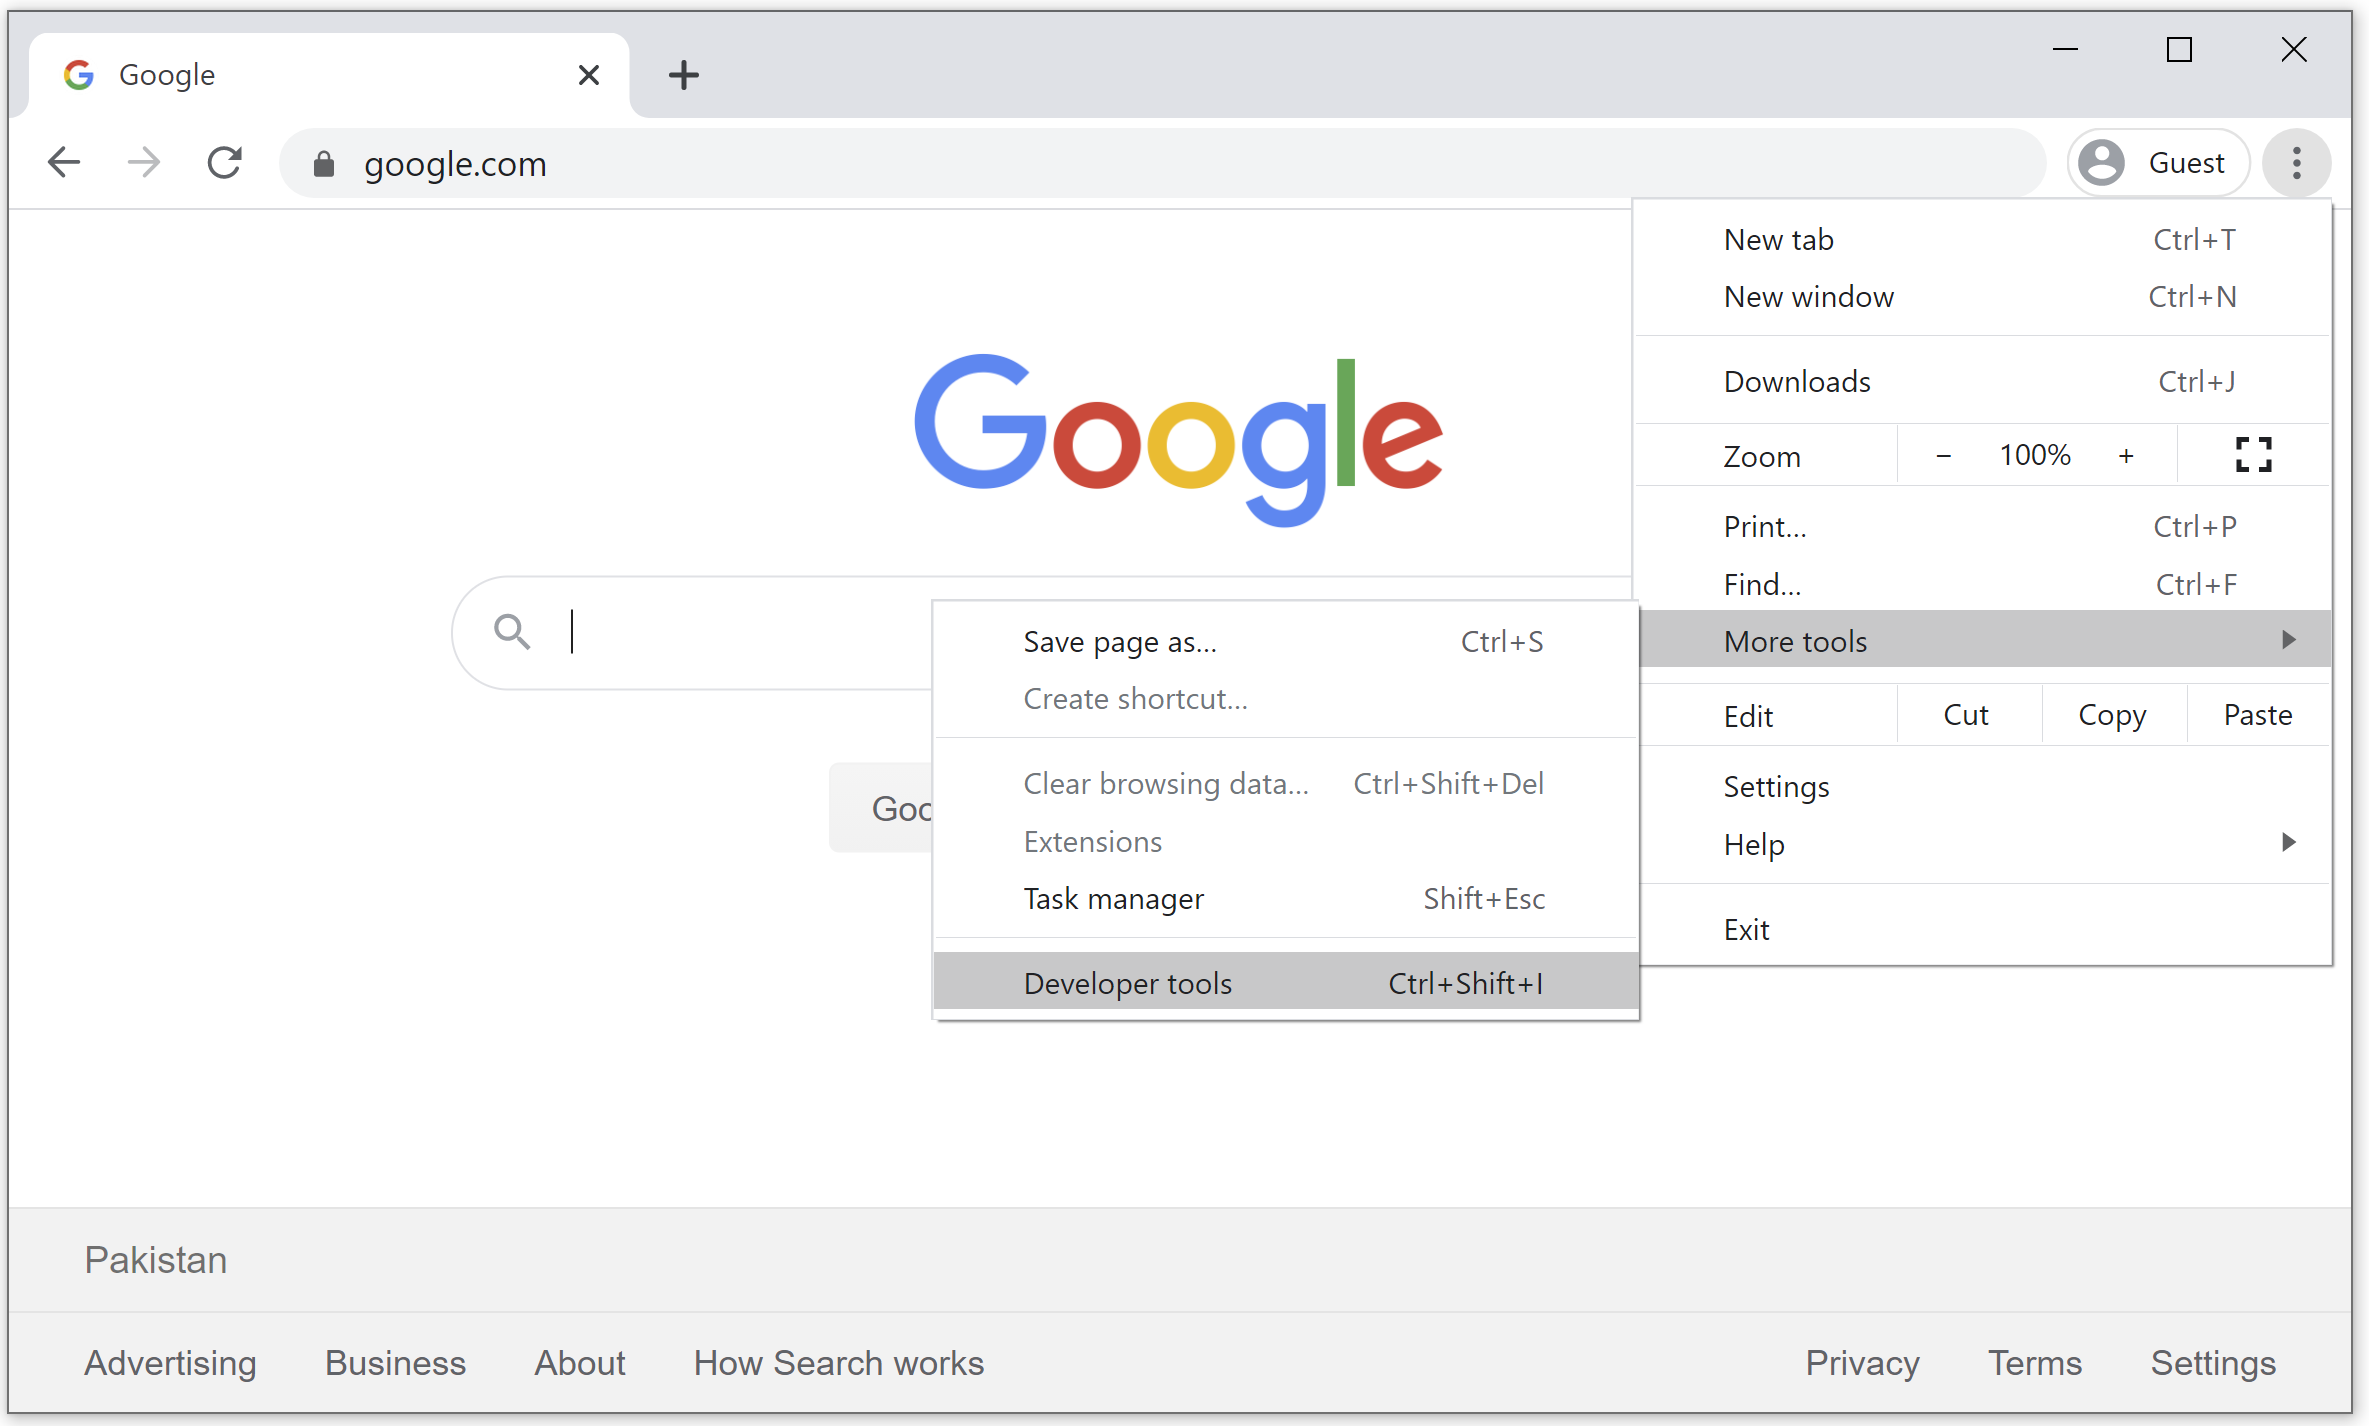
Task: Close the Google tab
Action: 589,75
